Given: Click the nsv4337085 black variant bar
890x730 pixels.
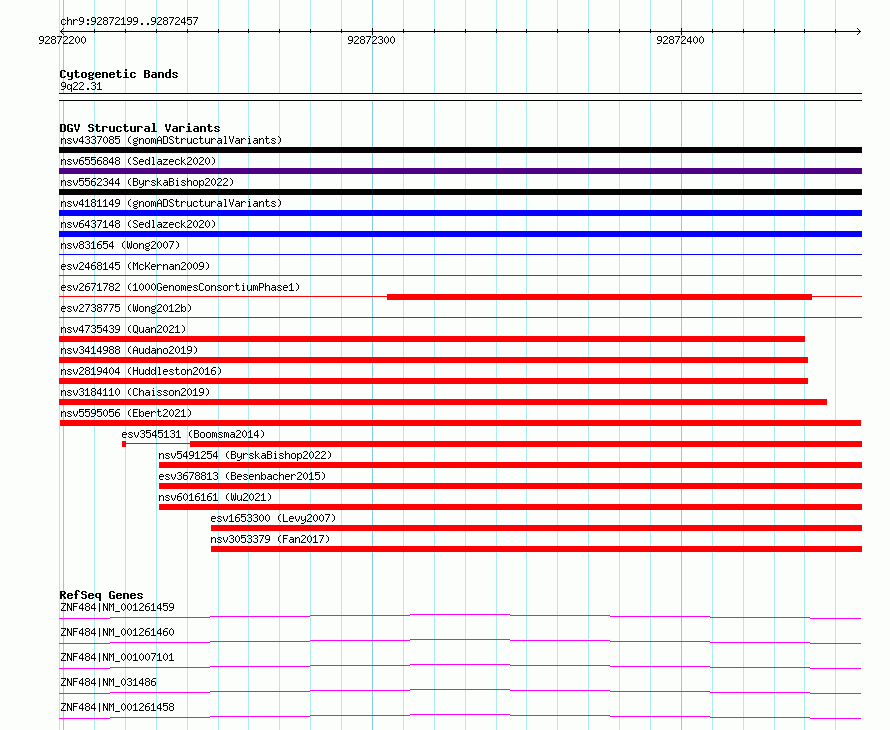Looking at the screenshot, I should 460,150.
